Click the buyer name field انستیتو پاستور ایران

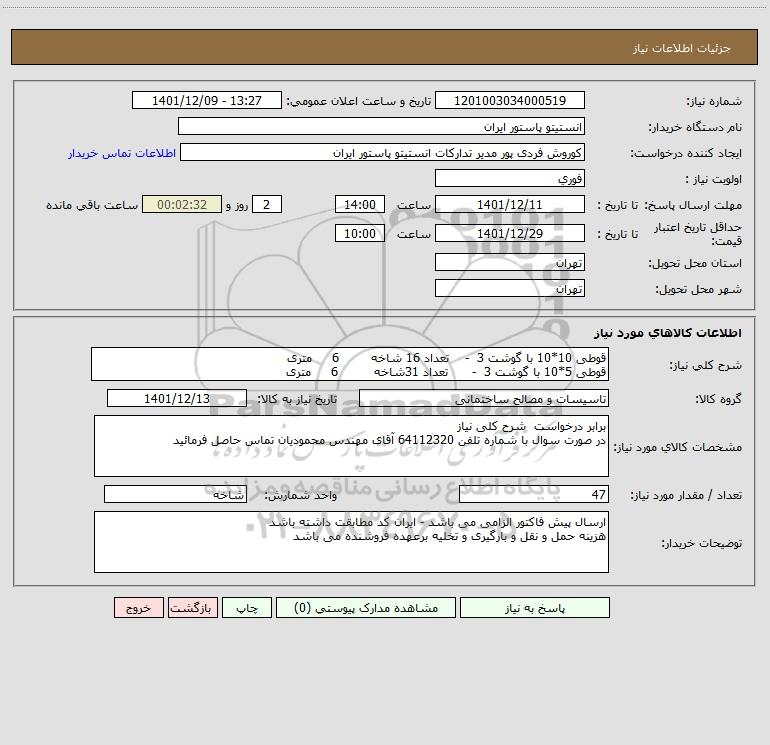pos(381,126)
